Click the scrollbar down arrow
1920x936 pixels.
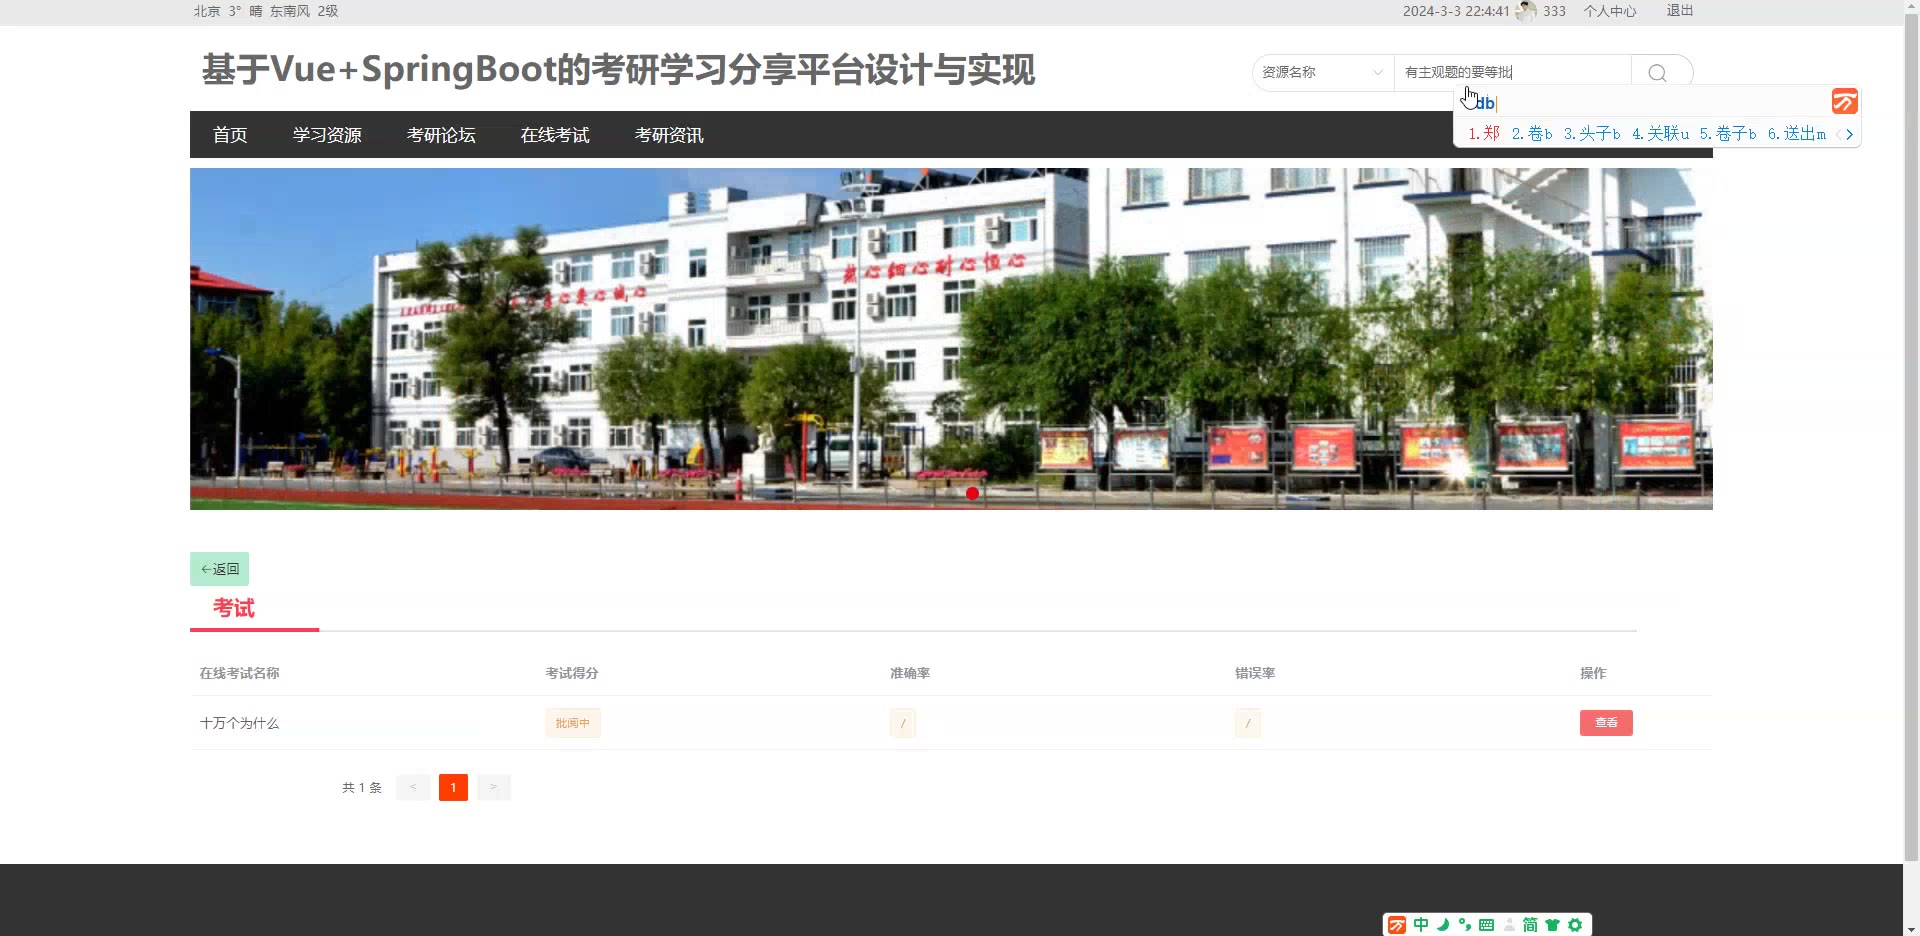tap(1911, 929)
